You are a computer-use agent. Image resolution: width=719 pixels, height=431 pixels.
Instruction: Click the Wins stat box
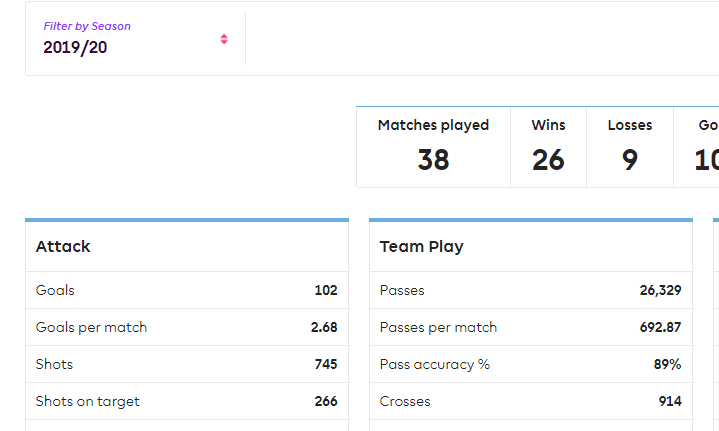(548, 147)
